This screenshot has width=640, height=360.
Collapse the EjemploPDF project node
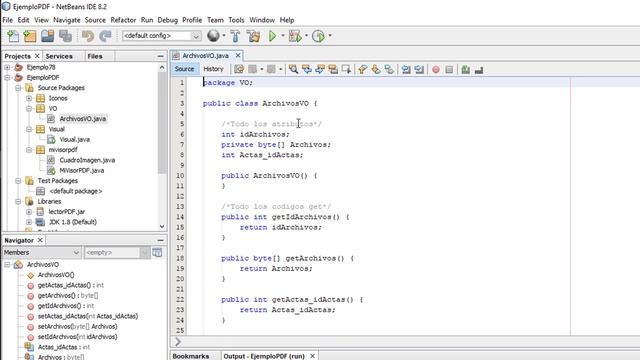[7, 77]
